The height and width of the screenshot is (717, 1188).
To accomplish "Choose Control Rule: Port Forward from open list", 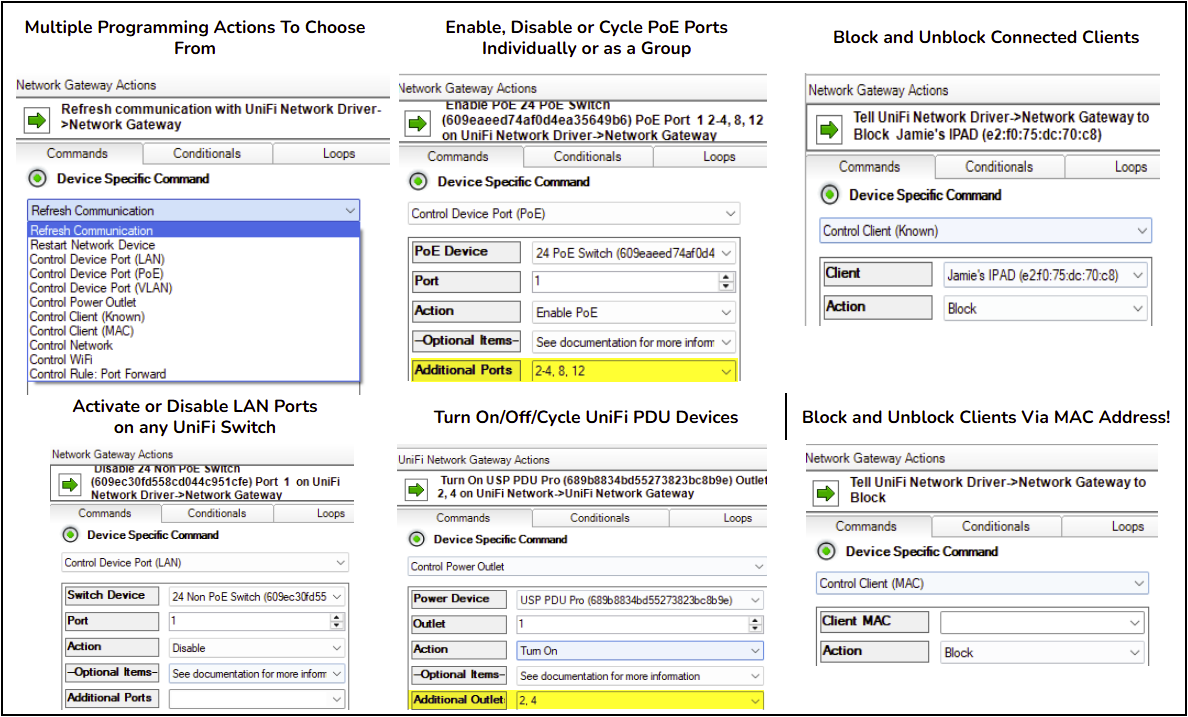I will pyautogui.click(x=193, y=374).
